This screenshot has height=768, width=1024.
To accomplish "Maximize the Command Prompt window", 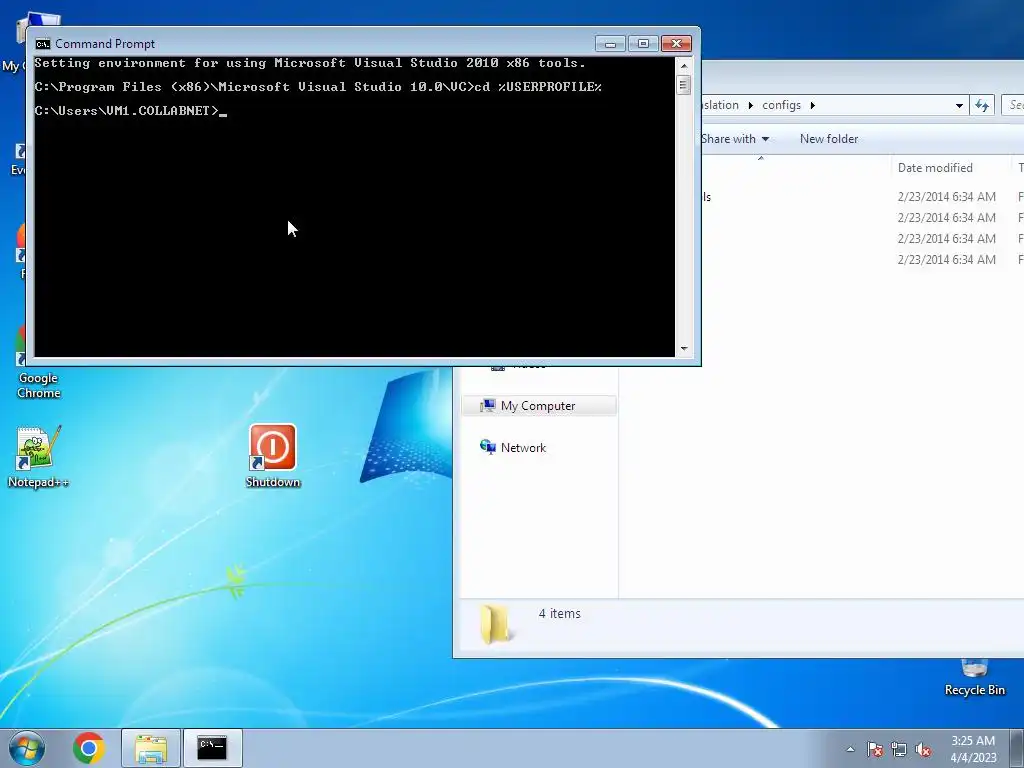I will click(x=643, y=44).
